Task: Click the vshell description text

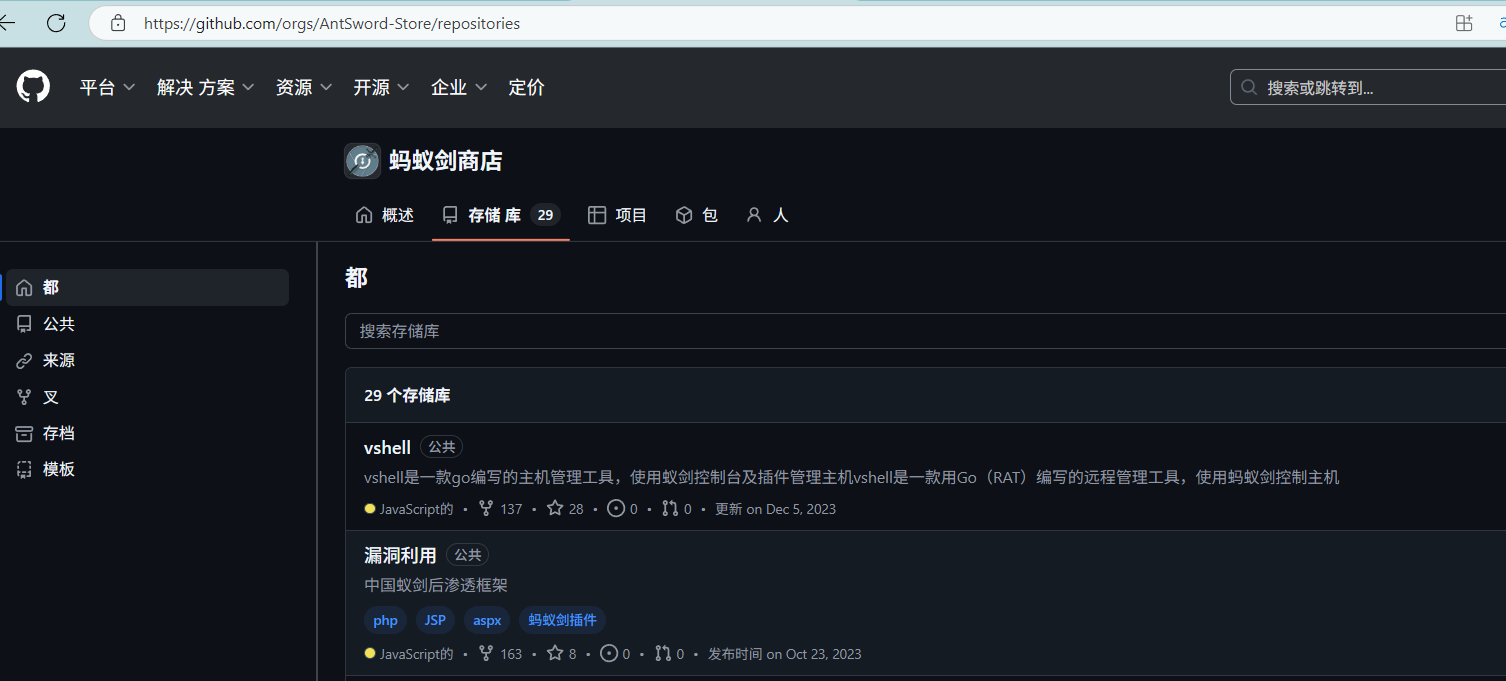Action: (x=851, y=477)
